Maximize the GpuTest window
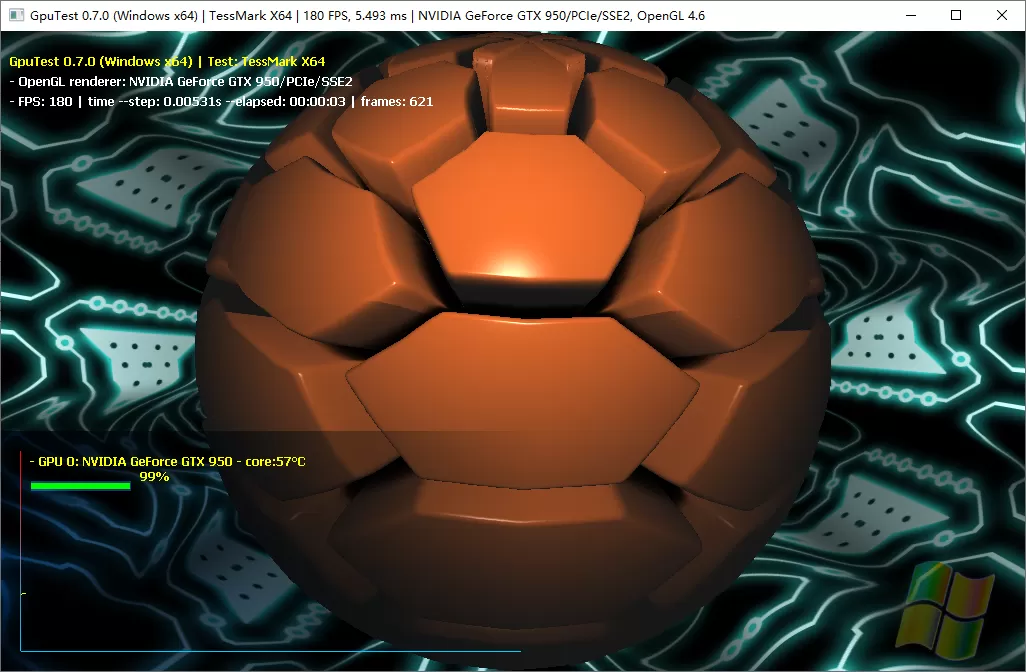 (957, 15)
